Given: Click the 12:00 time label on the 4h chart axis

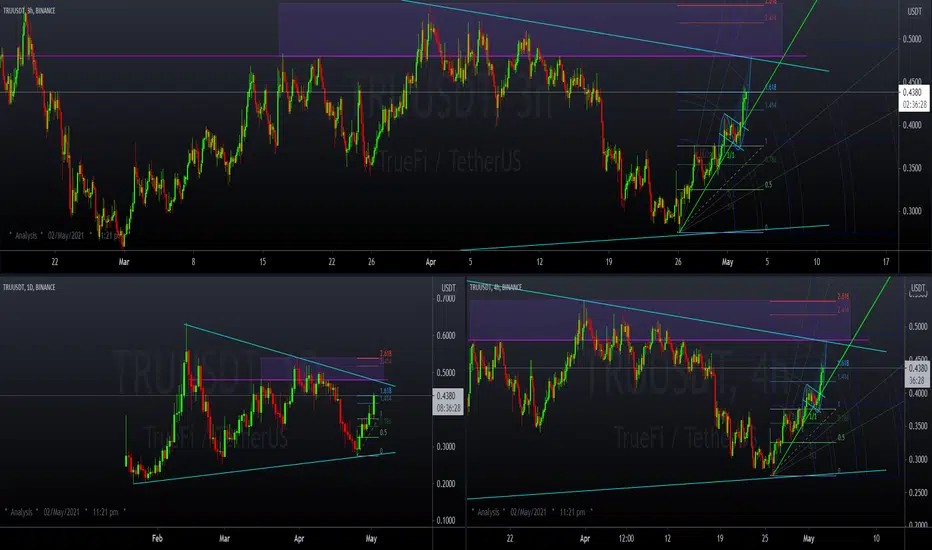Looking at the screenshot, I should point(626,539).
